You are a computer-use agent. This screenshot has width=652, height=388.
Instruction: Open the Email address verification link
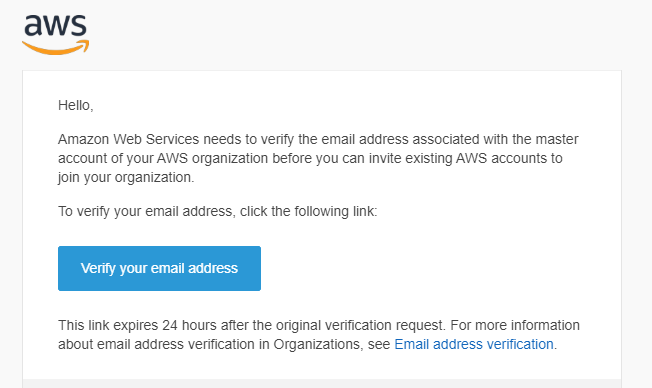[x=474, y=344]
